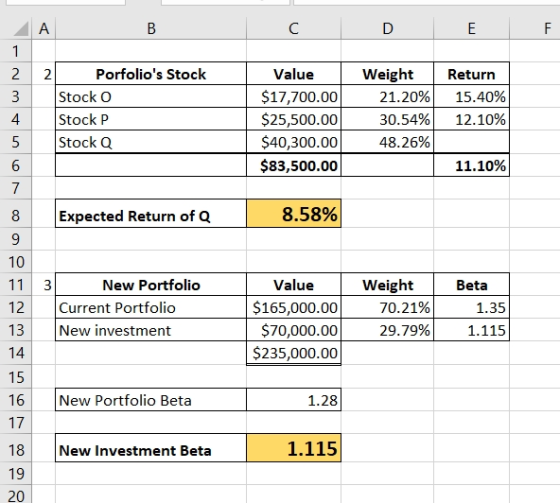This screenshot has height=503, width=560.
Task: Select the $235,000.00 total cell
Action: tap(294, 353)
